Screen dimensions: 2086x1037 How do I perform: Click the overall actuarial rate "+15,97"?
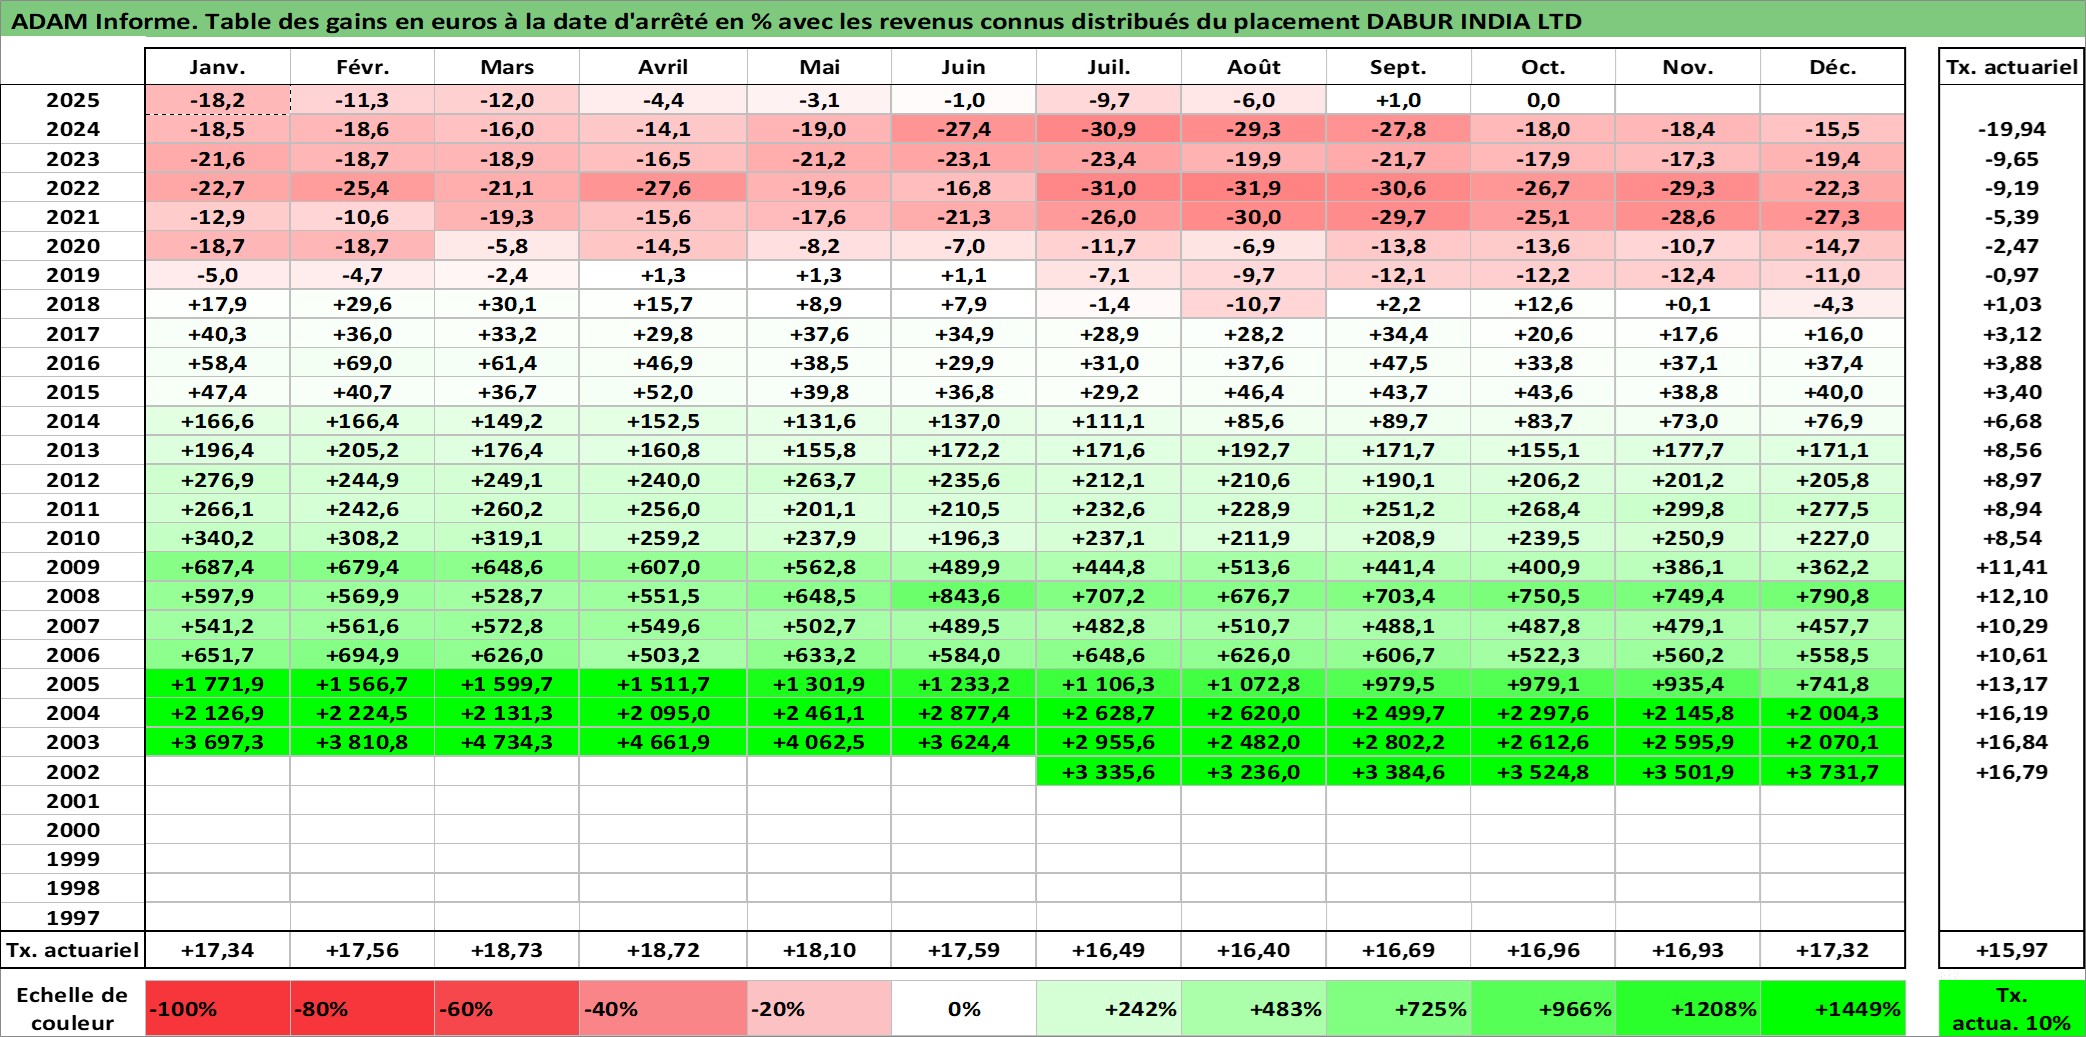tap(2012, 950)
